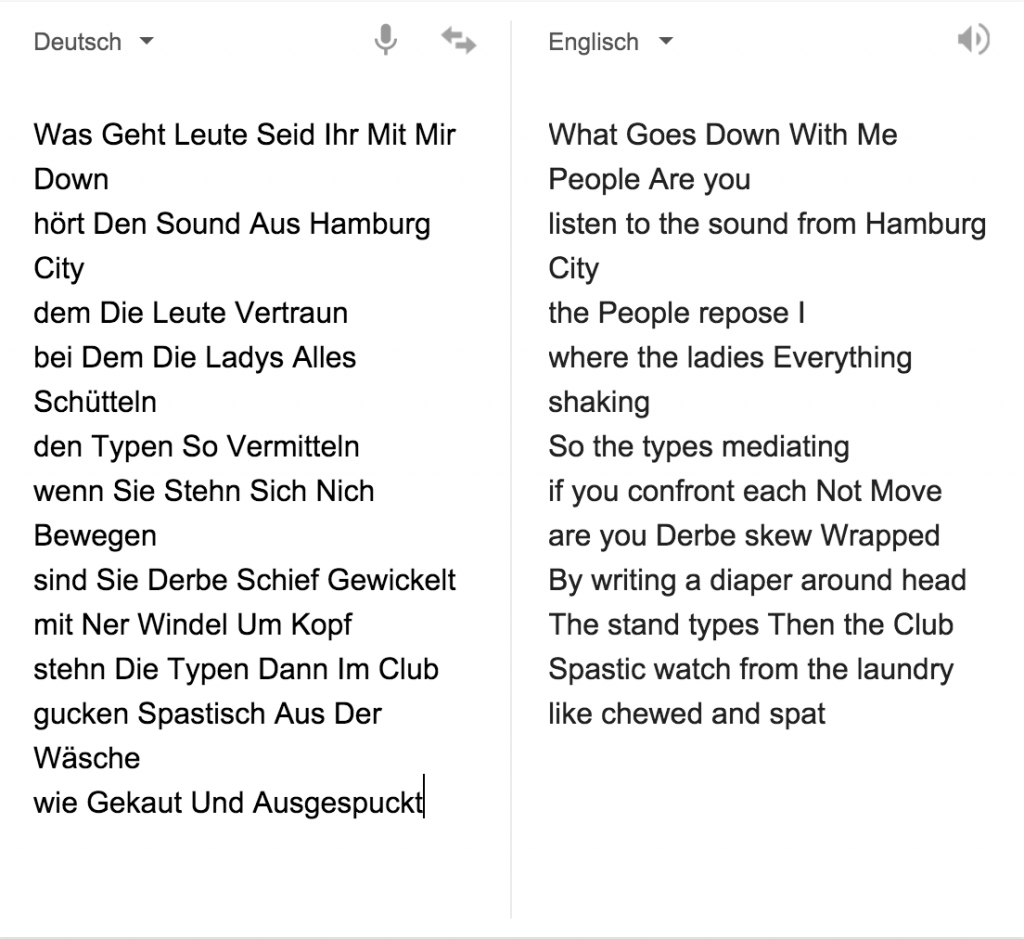Click source line 'mit Ner Windel Um Kopf'
The image size is (1024, 939).
pyautogui.click(x=193, y=626)
